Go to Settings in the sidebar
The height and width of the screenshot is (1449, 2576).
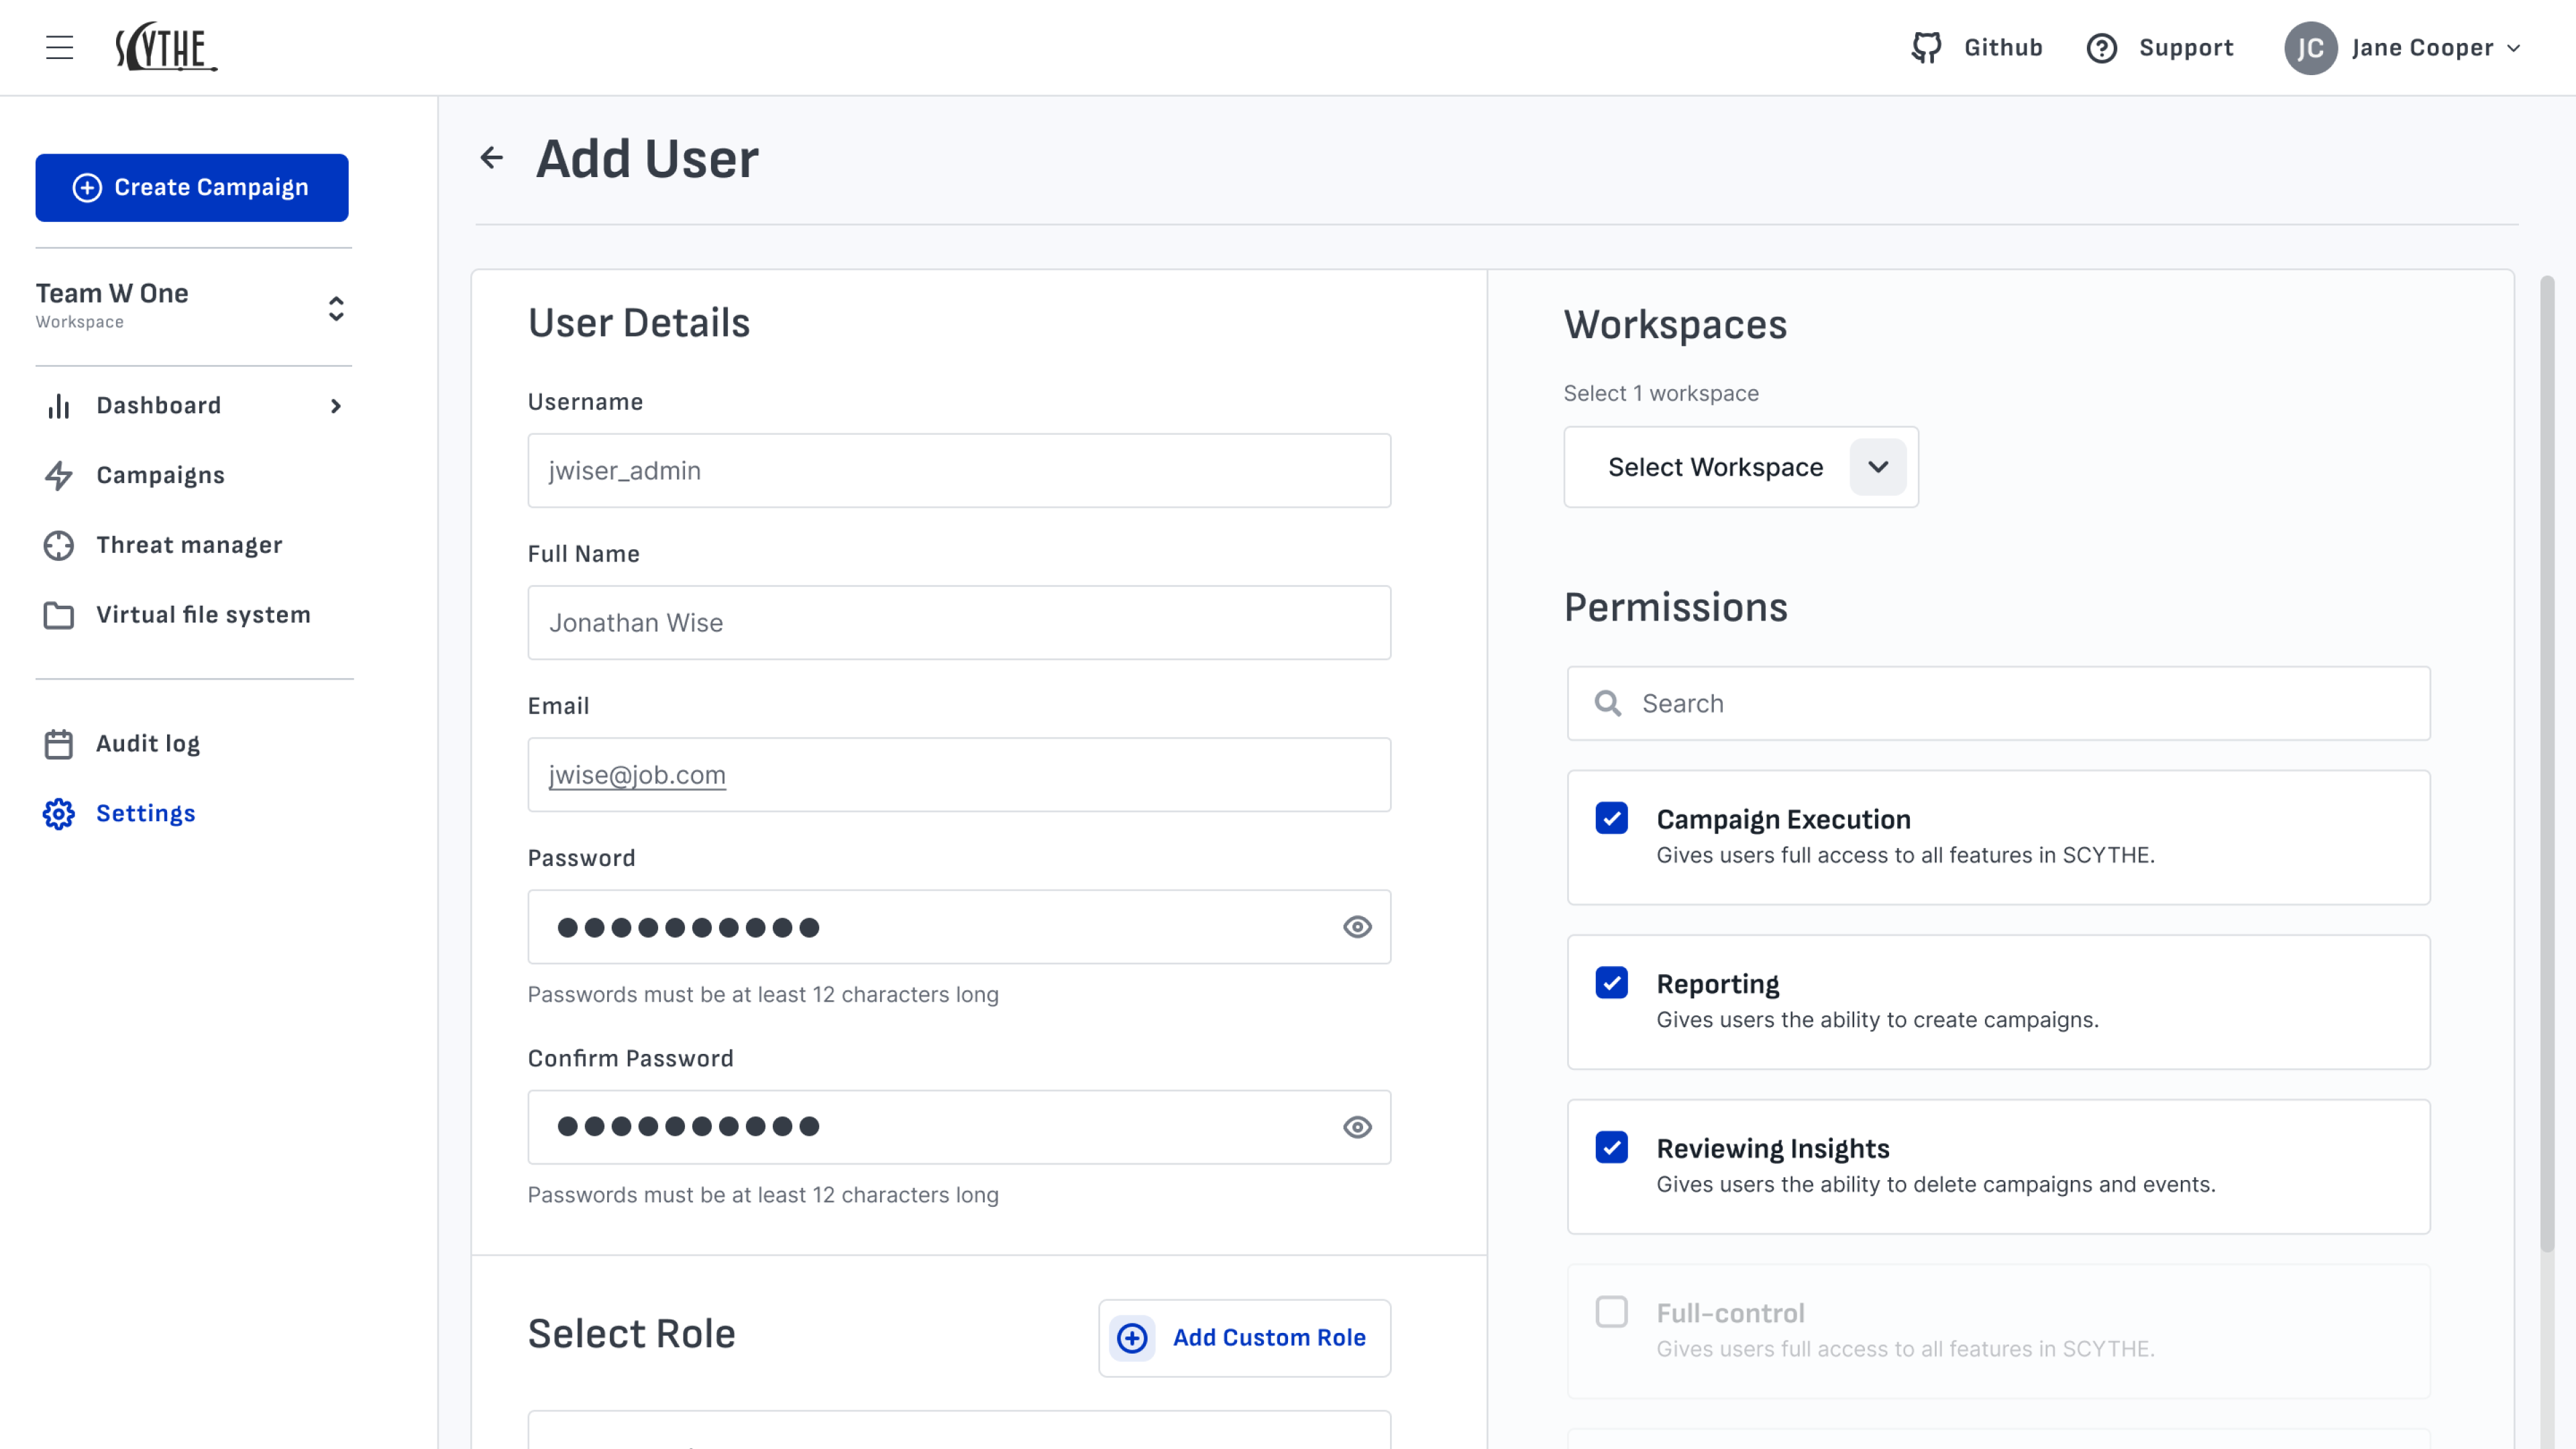pyautogui.click(x=145, y=813)
